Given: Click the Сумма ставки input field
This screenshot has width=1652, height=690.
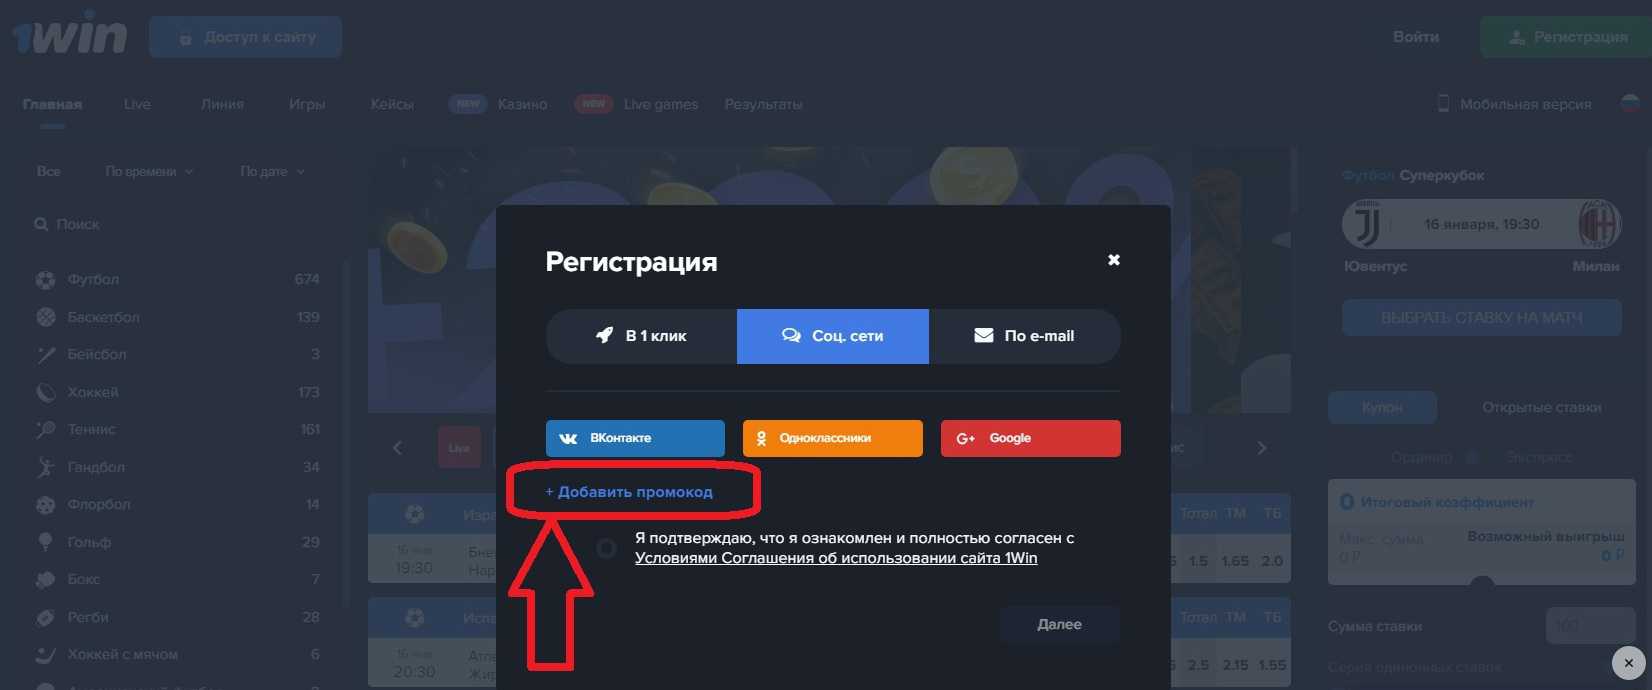Looking at the screenshot, I should 1591,626.
